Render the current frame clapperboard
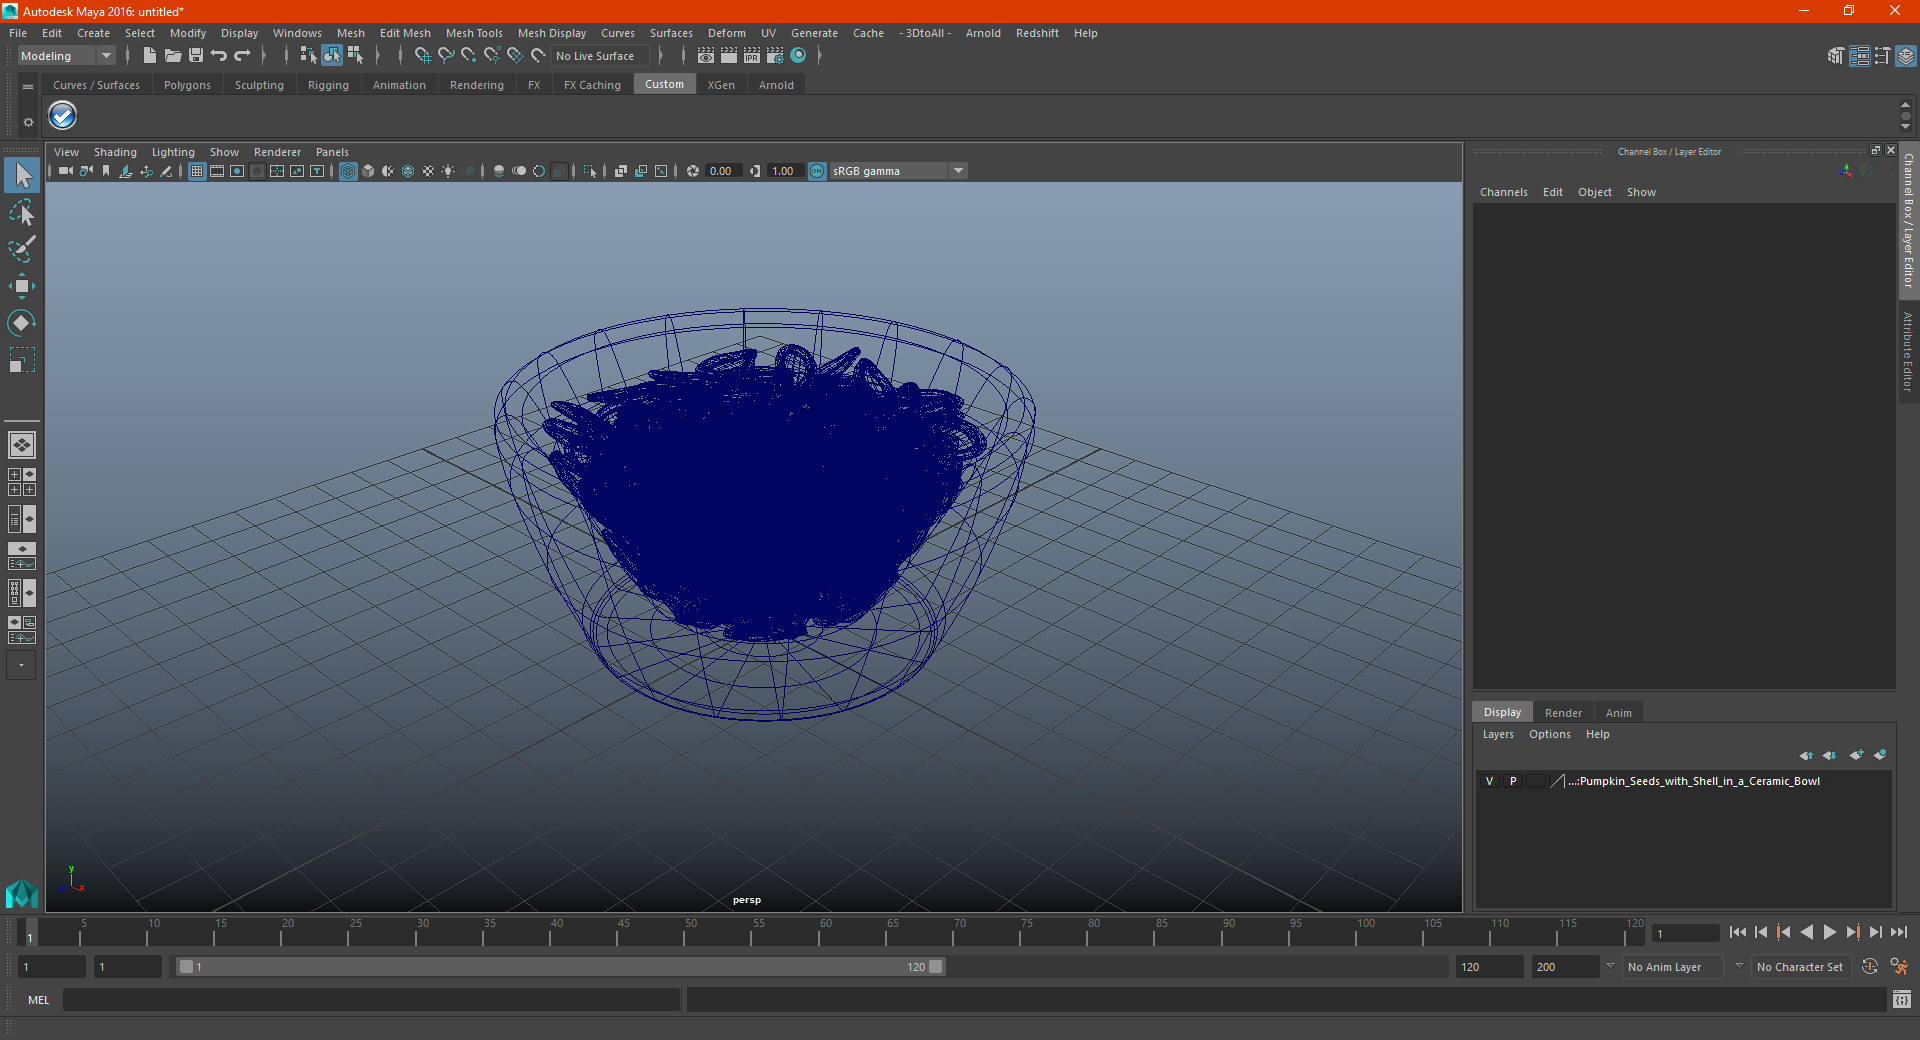Screen dimensions: 1920x1040 point(729,56)
